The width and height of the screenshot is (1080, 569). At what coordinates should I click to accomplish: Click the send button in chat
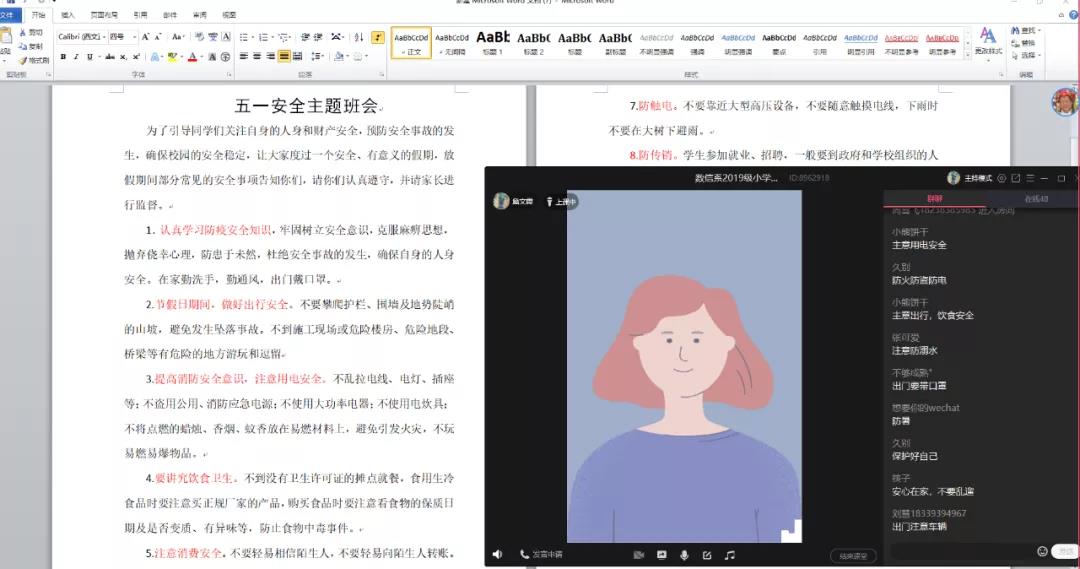[1066, 552]
